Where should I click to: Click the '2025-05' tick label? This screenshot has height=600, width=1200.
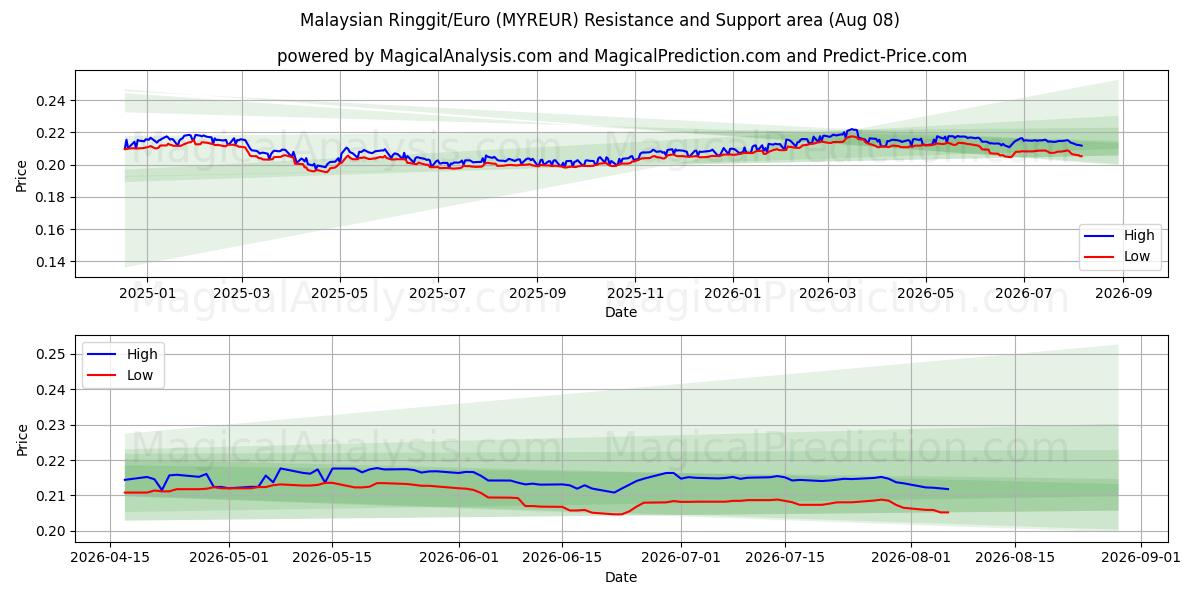(340, 294)
